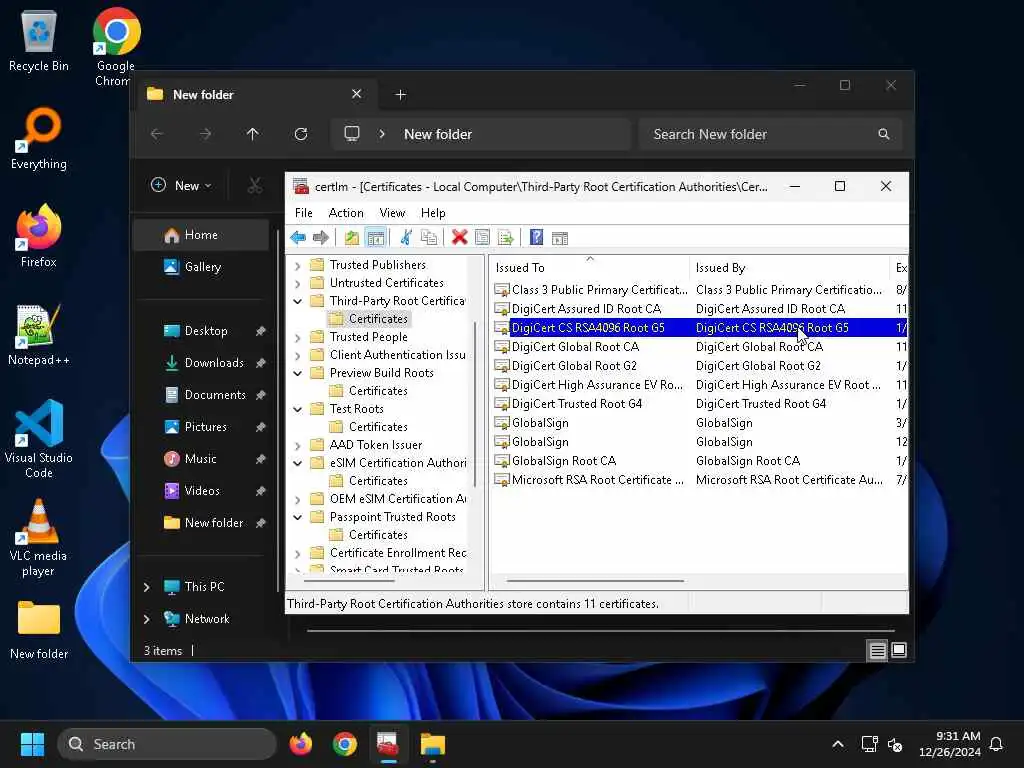This screenshot has width=1024, height=768.
Task: Click the gray Forward arrow in certlm toolbar
Action: 321,238
